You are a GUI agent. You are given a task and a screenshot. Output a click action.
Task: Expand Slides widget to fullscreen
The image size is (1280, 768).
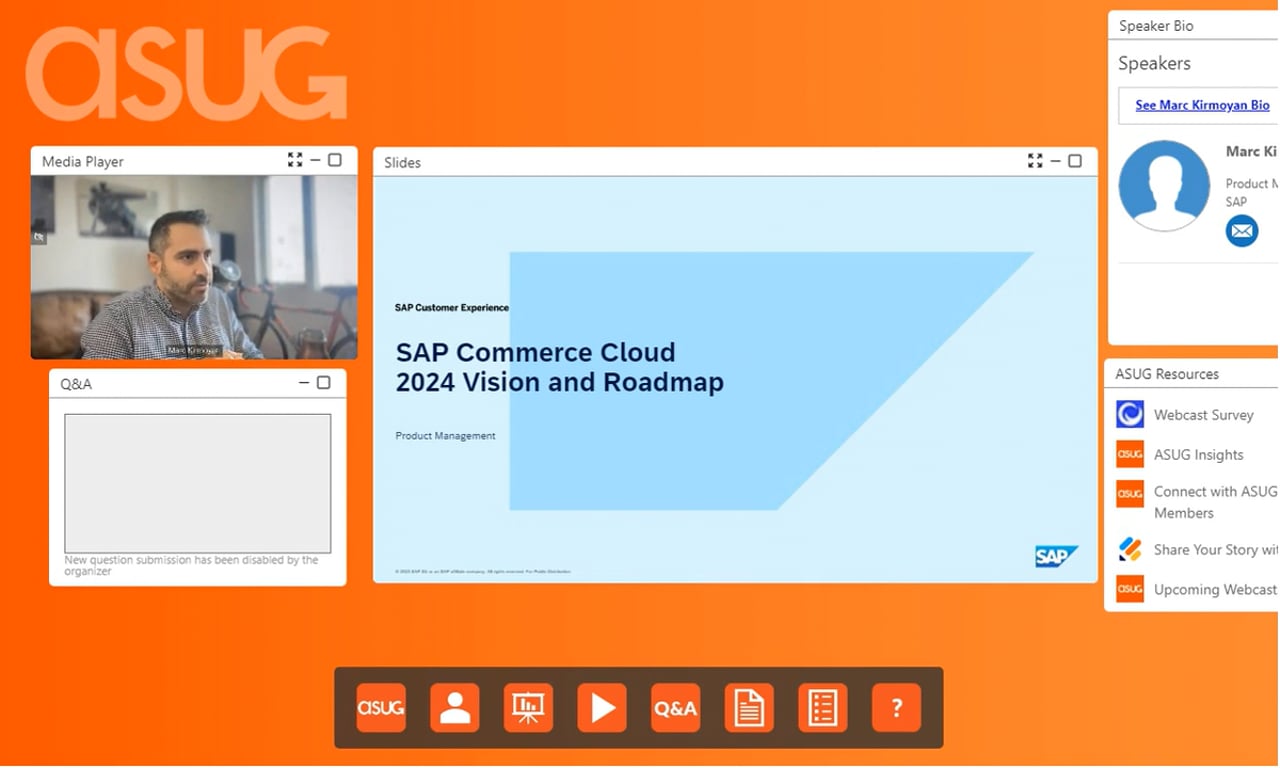[x=1035, y=161]
